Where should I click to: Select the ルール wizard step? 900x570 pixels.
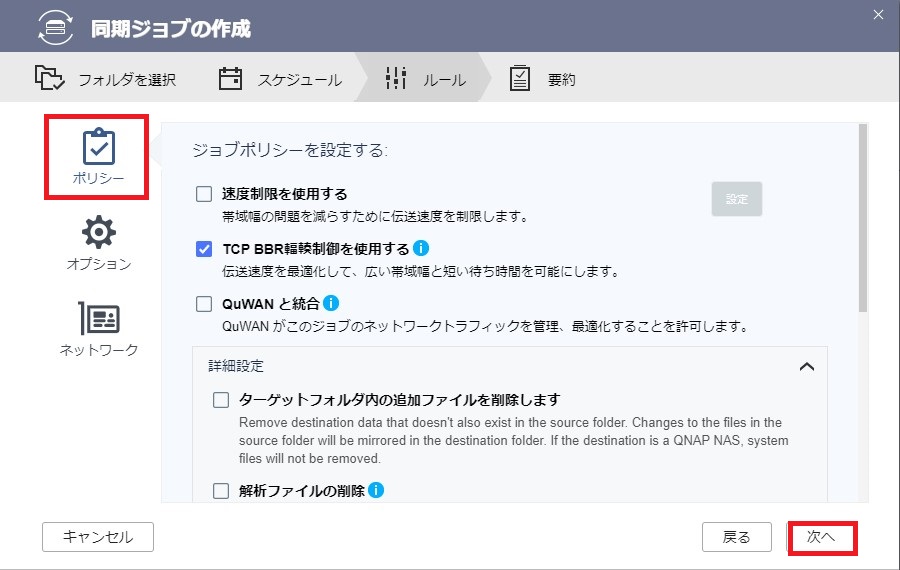426,79
